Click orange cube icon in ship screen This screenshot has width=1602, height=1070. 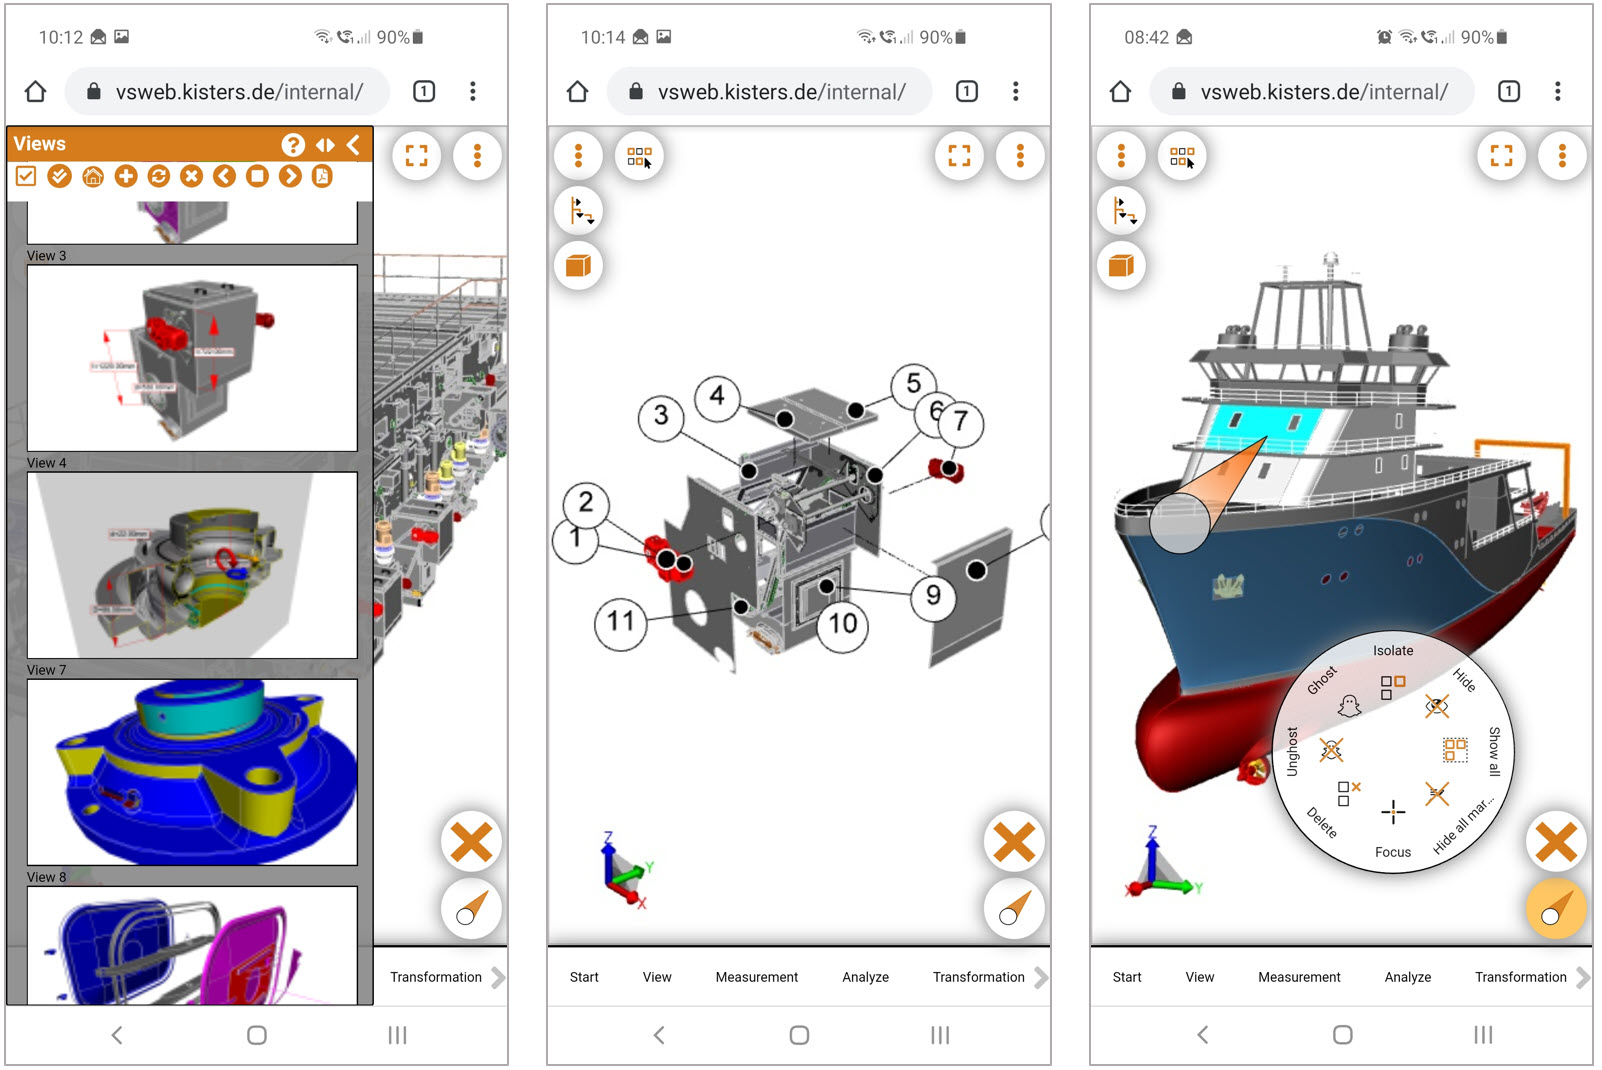(x=1121, y=265)
